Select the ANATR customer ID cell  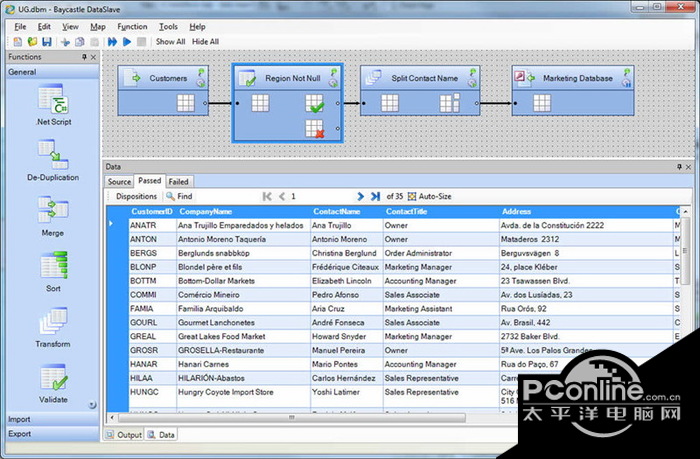point(152,225)
